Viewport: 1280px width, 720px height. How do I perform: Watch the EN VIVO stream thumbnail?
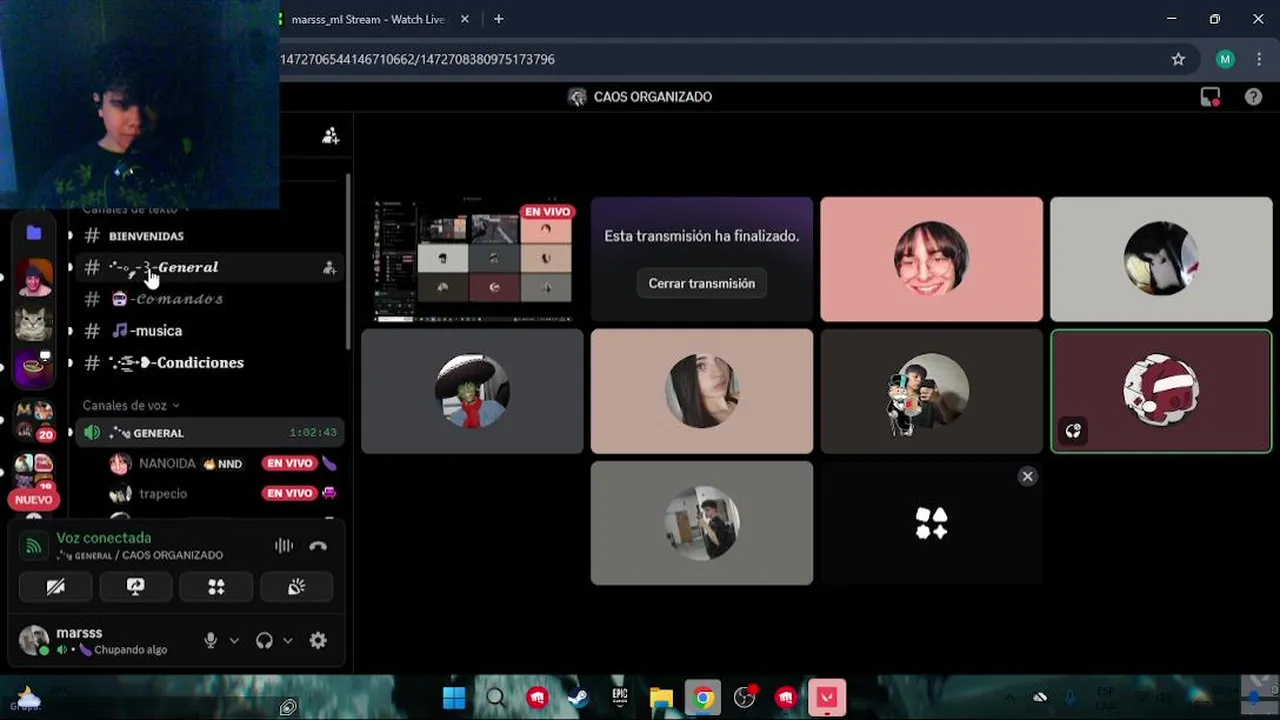472,260
